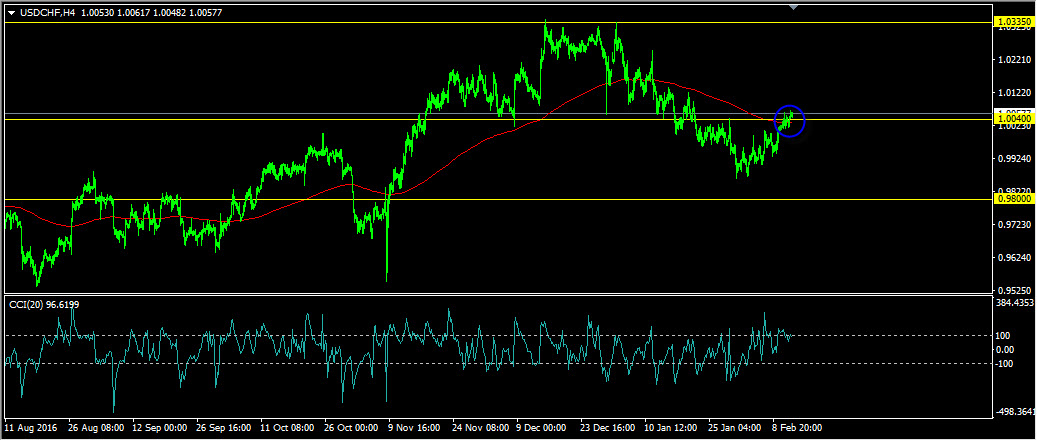Click the chart shift triangle marker at top
The width and height of the screenshot is (1037, 441).
pos(794,7)
